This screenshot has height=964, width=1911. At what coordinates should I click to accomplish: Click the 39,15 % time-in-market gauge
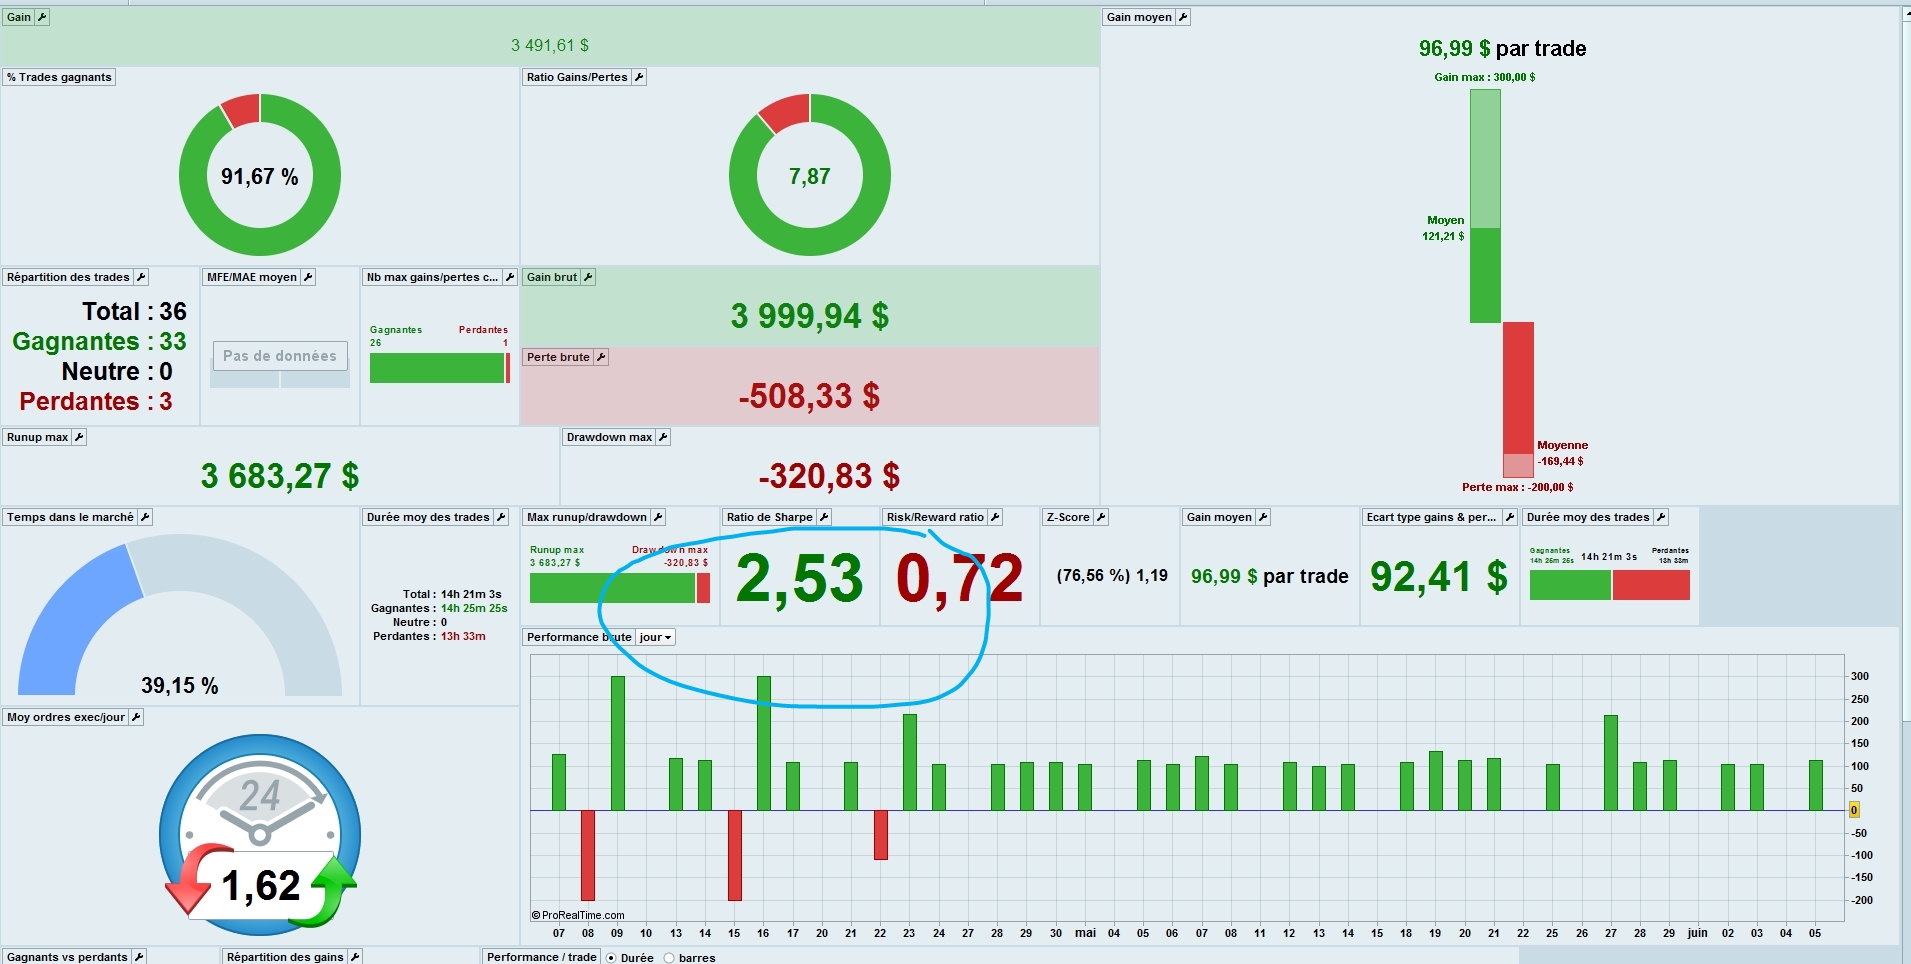point(180,615)
